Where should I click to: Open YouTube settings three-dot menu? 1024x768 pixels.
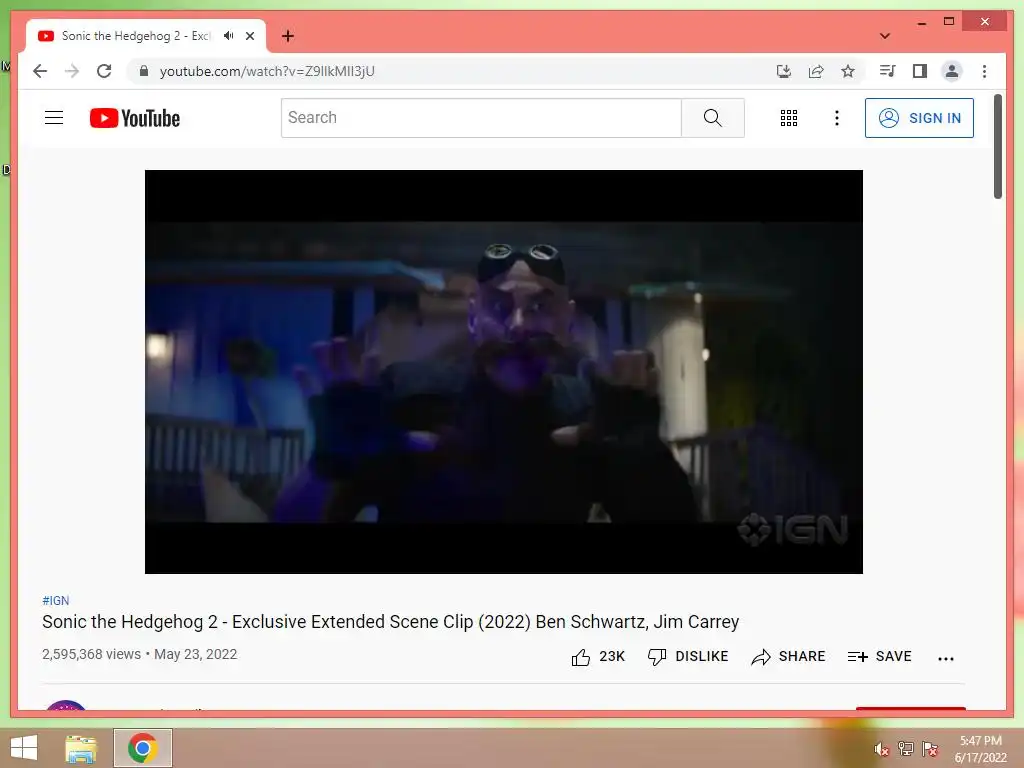pyautogui.click(x=837, y=118)
